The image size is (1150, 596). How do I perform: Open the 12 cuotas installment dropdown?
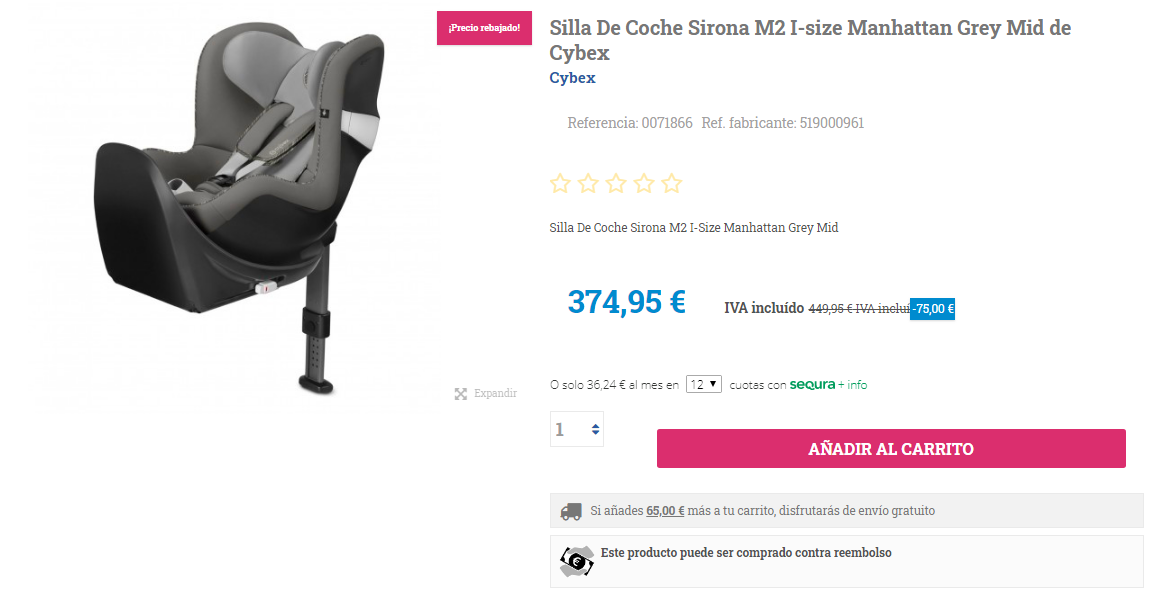(x=703, y=384)
